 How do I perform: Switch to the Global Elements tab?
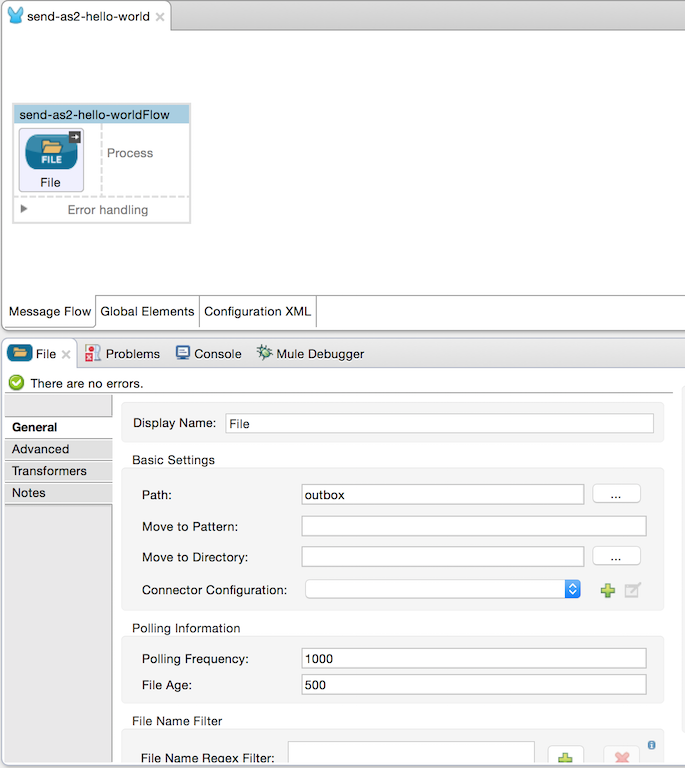coord(147,311)
